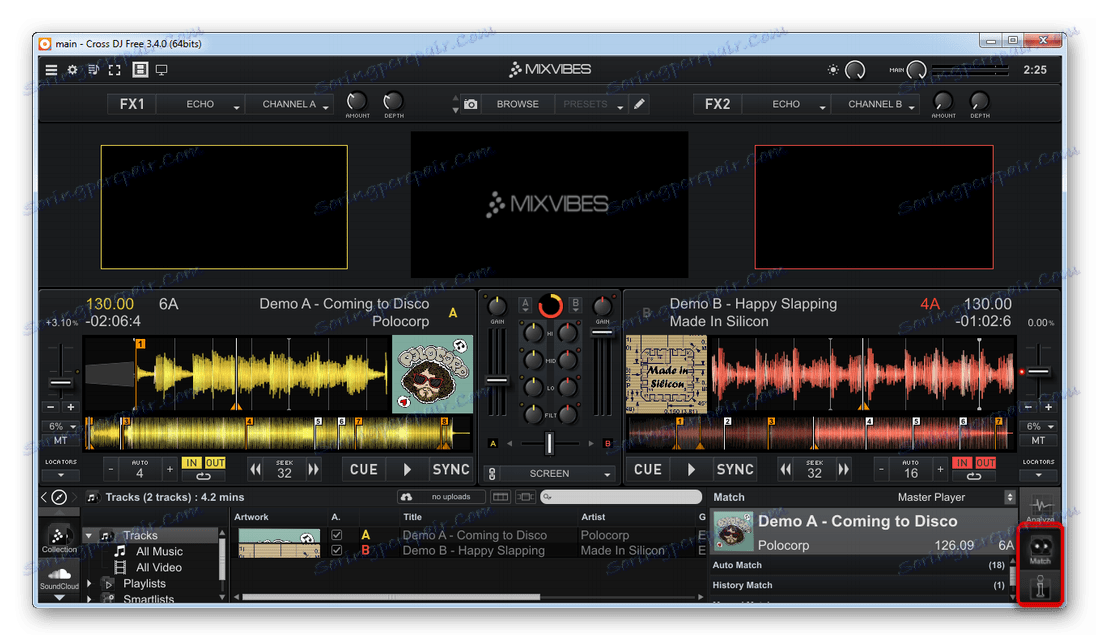Viewport: 1100px width, 641px height.
Task: Select the SoundCloud source icon
Action: point(59,577)
